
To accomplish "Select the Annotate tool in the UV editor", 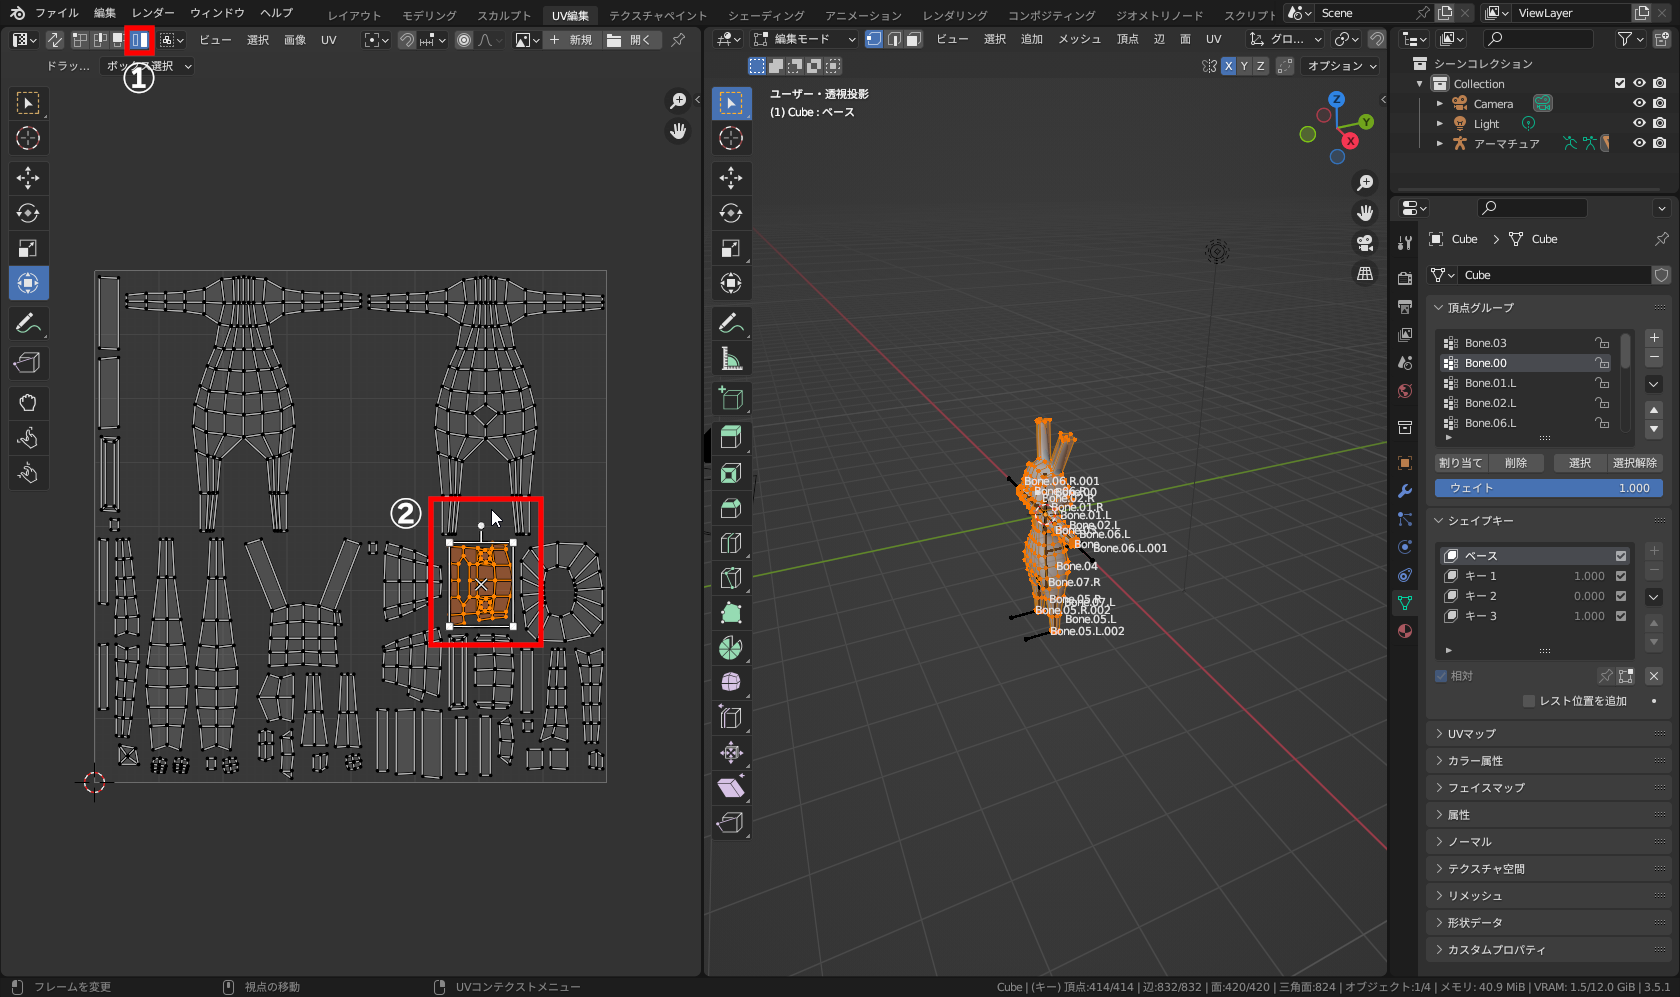I will pos(28,323).
